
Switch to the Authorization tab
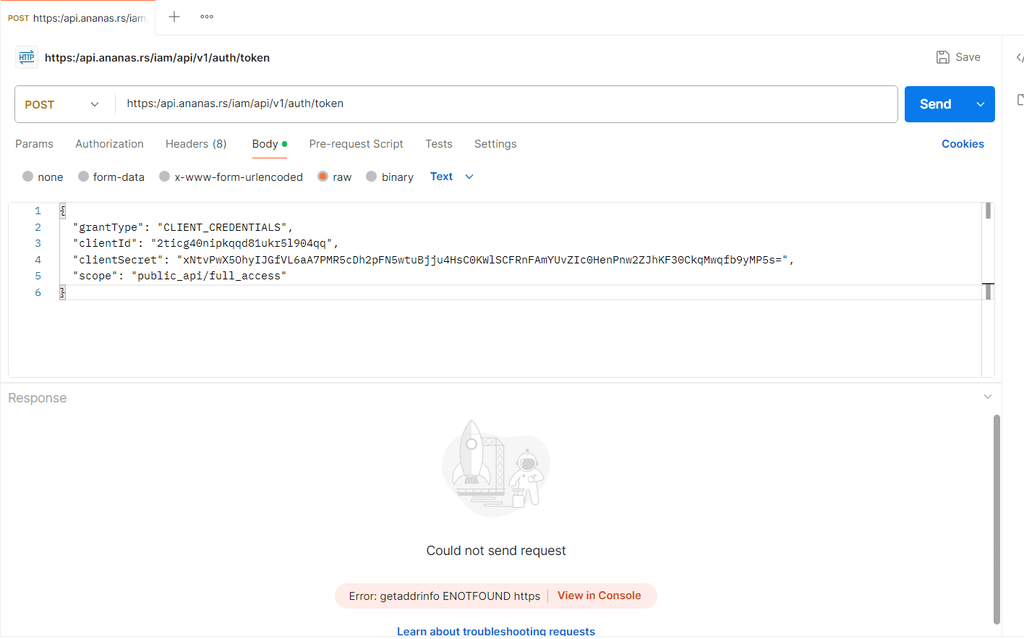click(x=109, y=143)
